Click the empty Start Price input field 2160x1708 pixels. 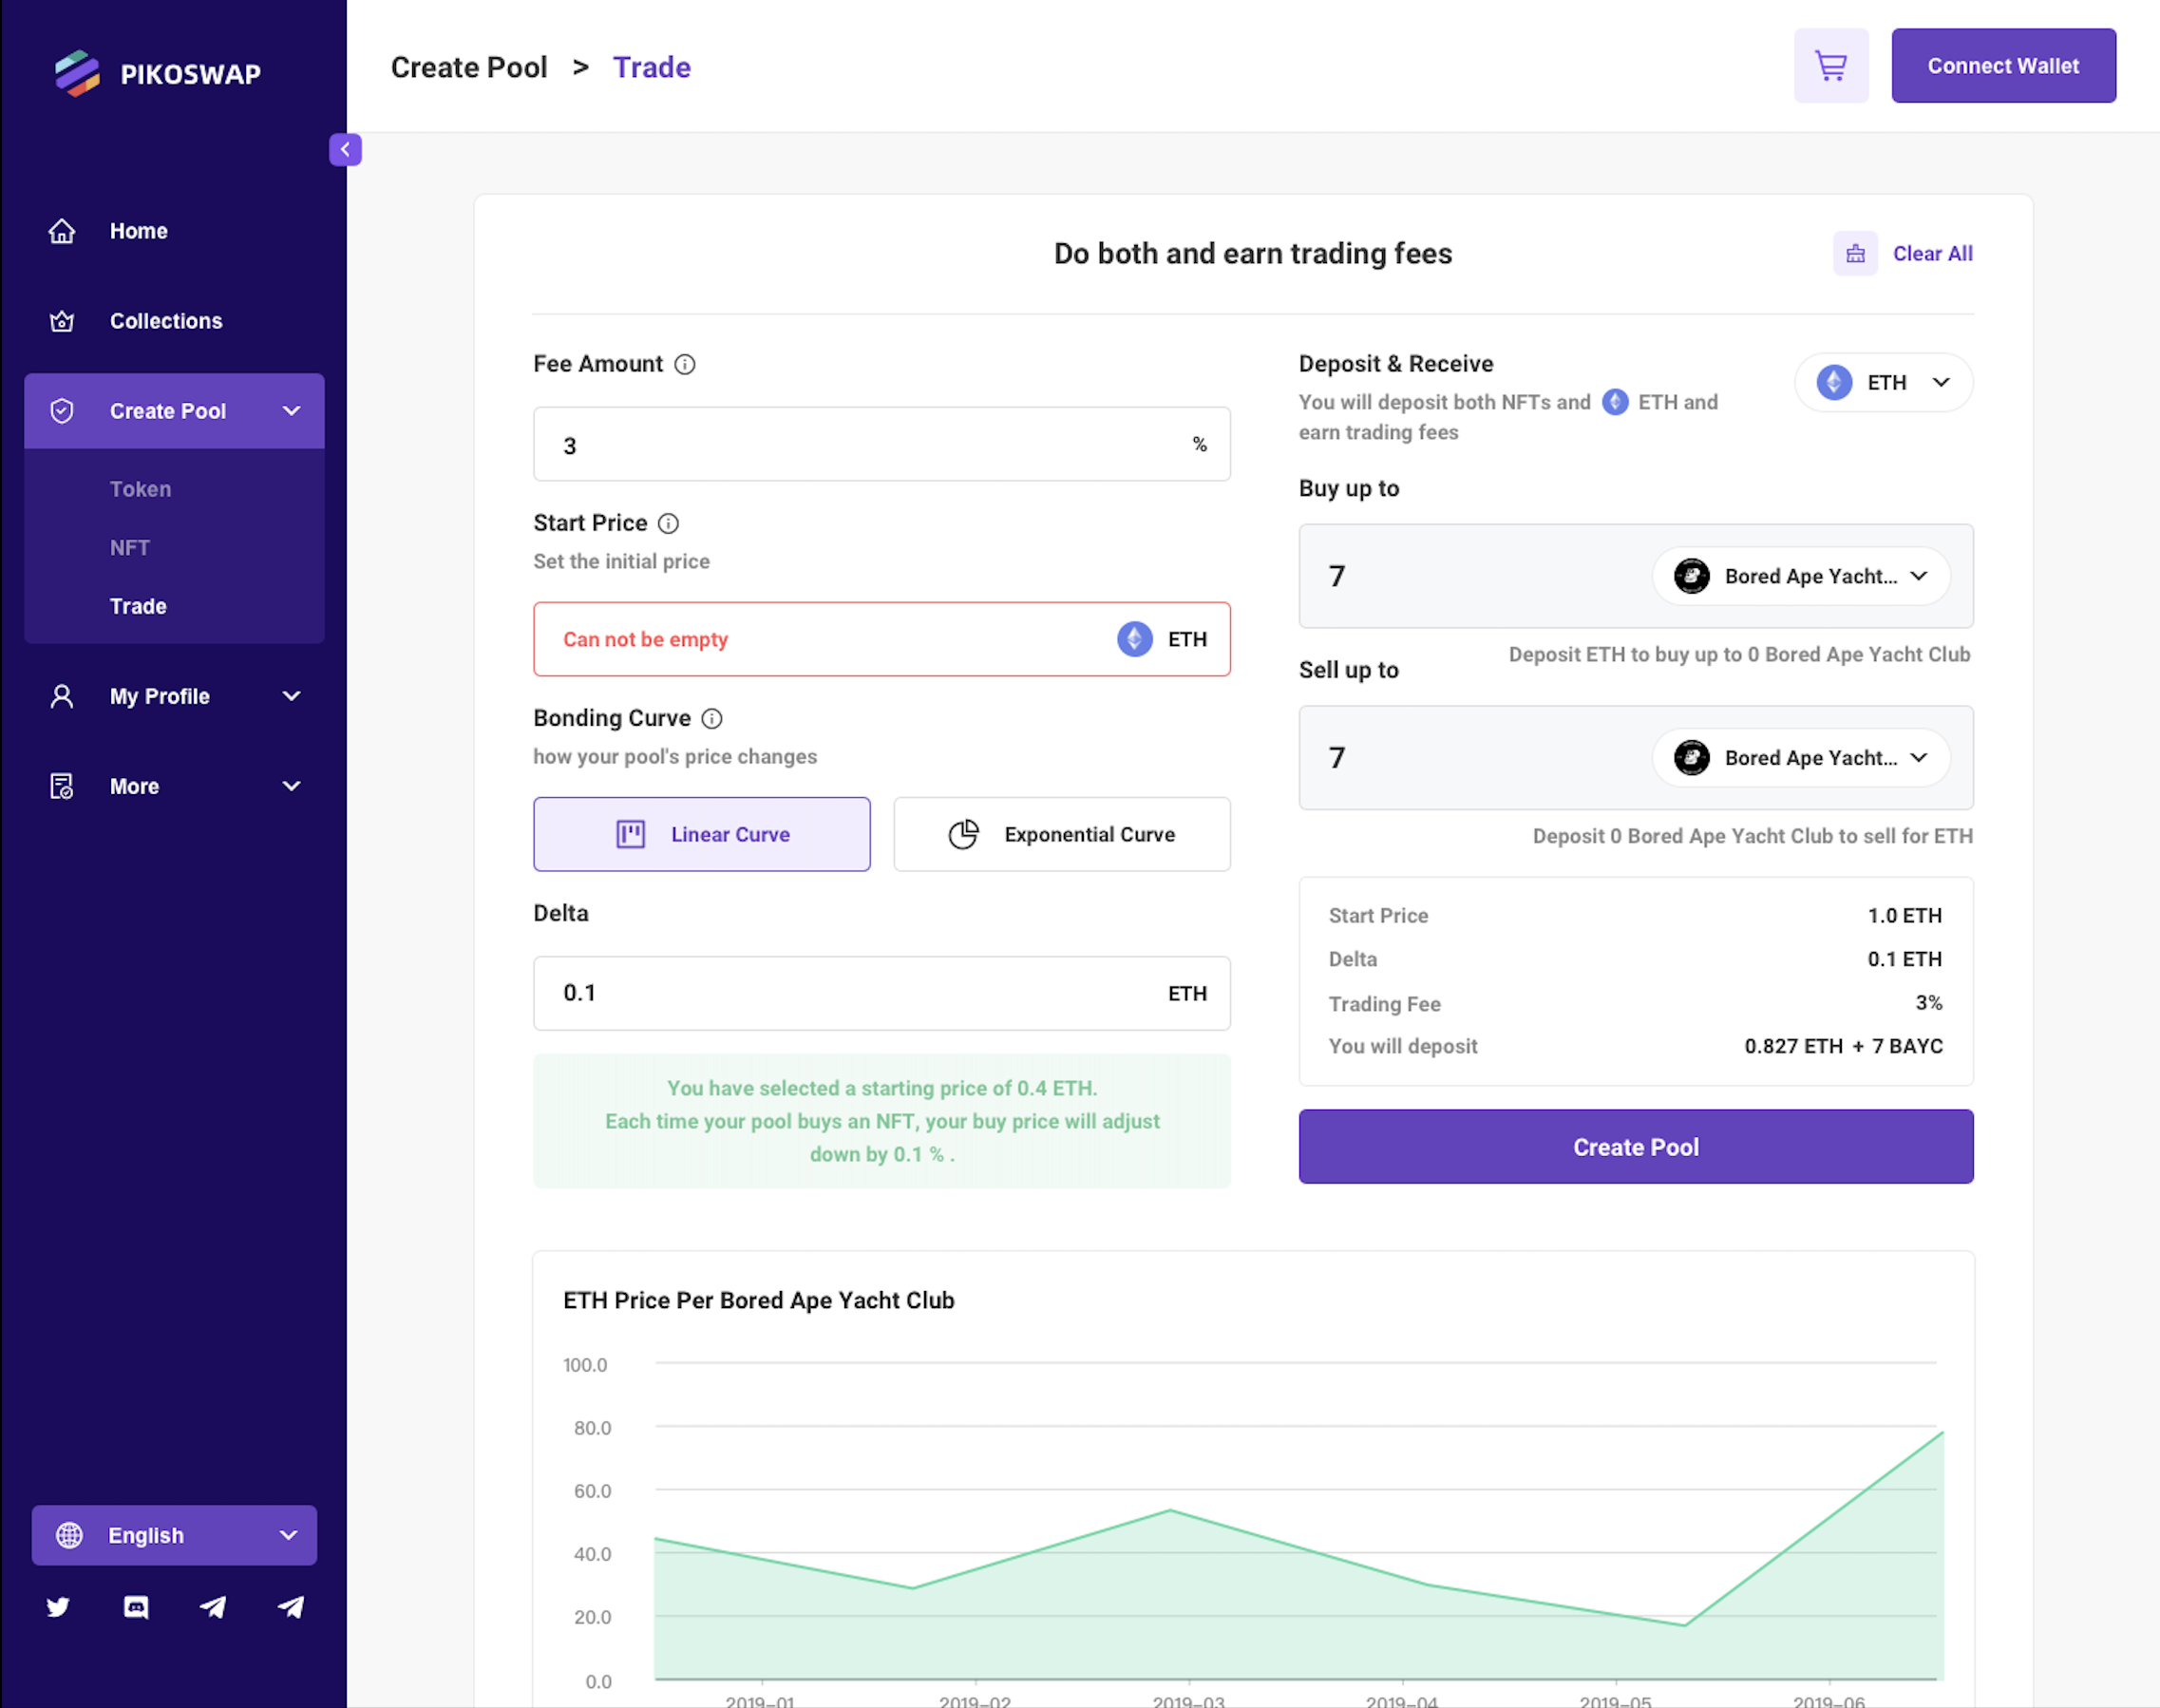[820, 640]
